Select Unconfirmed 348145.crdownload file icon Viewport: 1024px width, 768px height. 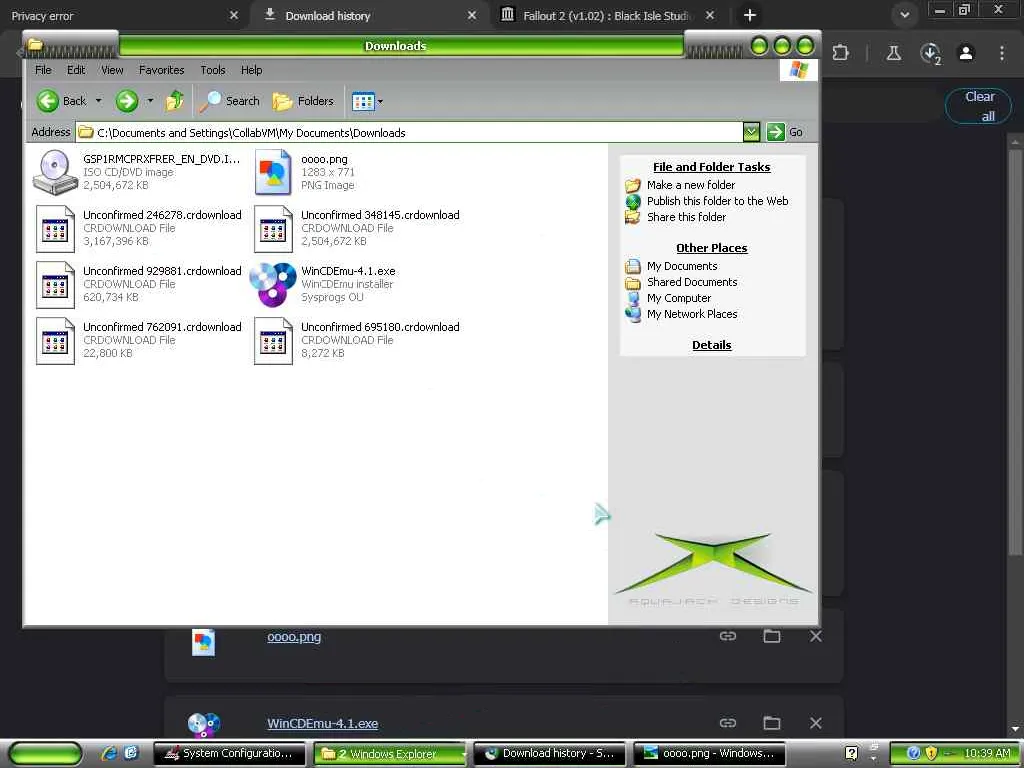tap(273, 229)
